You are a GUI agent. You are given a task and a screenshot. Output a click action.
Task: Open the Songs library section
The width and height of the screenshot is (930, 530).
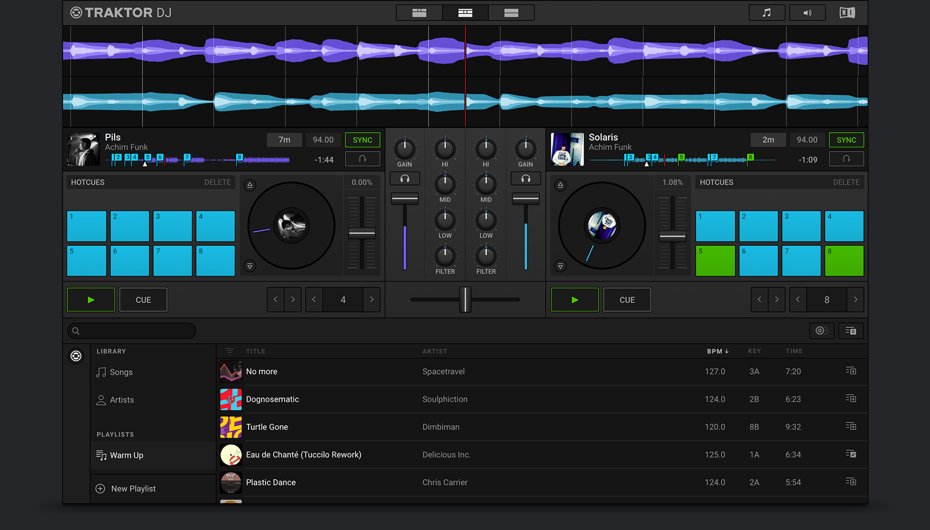pyautogui.click(x=121, y=372)
